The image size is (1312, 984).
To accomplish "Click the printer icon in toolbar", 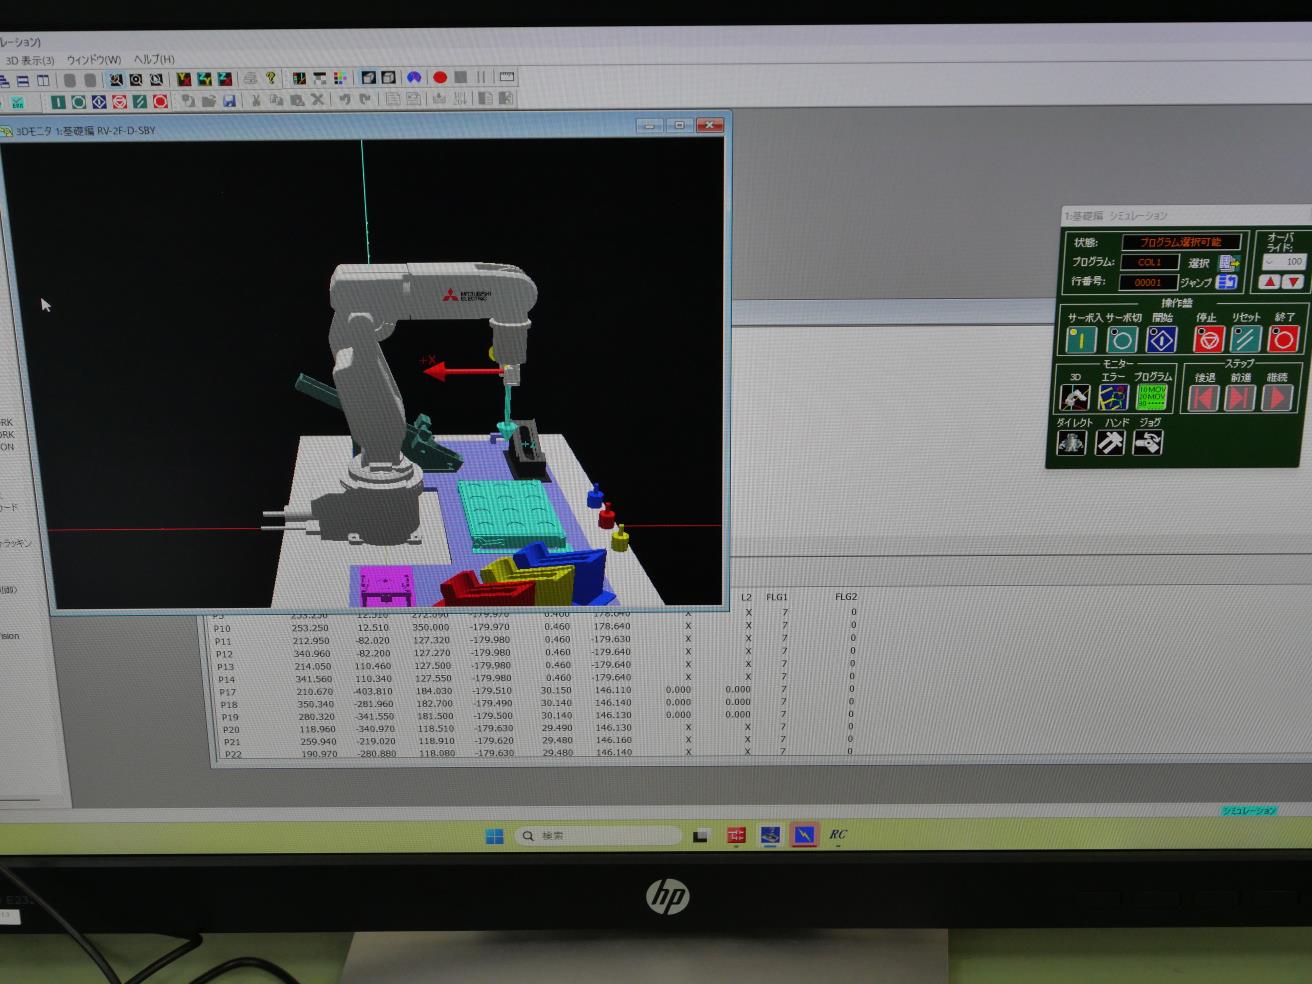I will pos(250,78).
